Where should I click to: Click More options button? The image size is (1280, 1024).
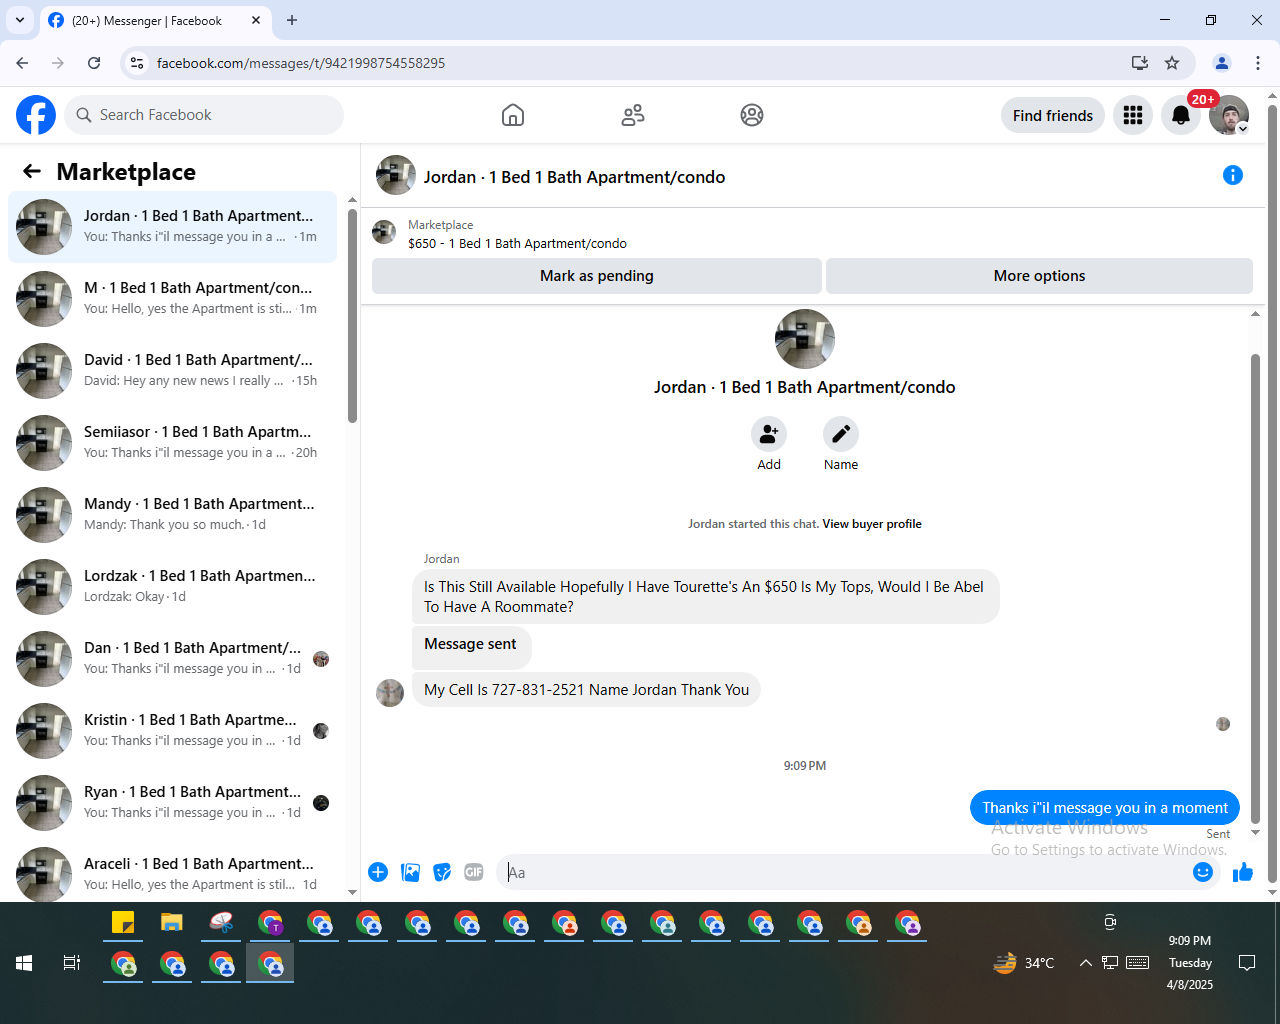point(1039,276)
